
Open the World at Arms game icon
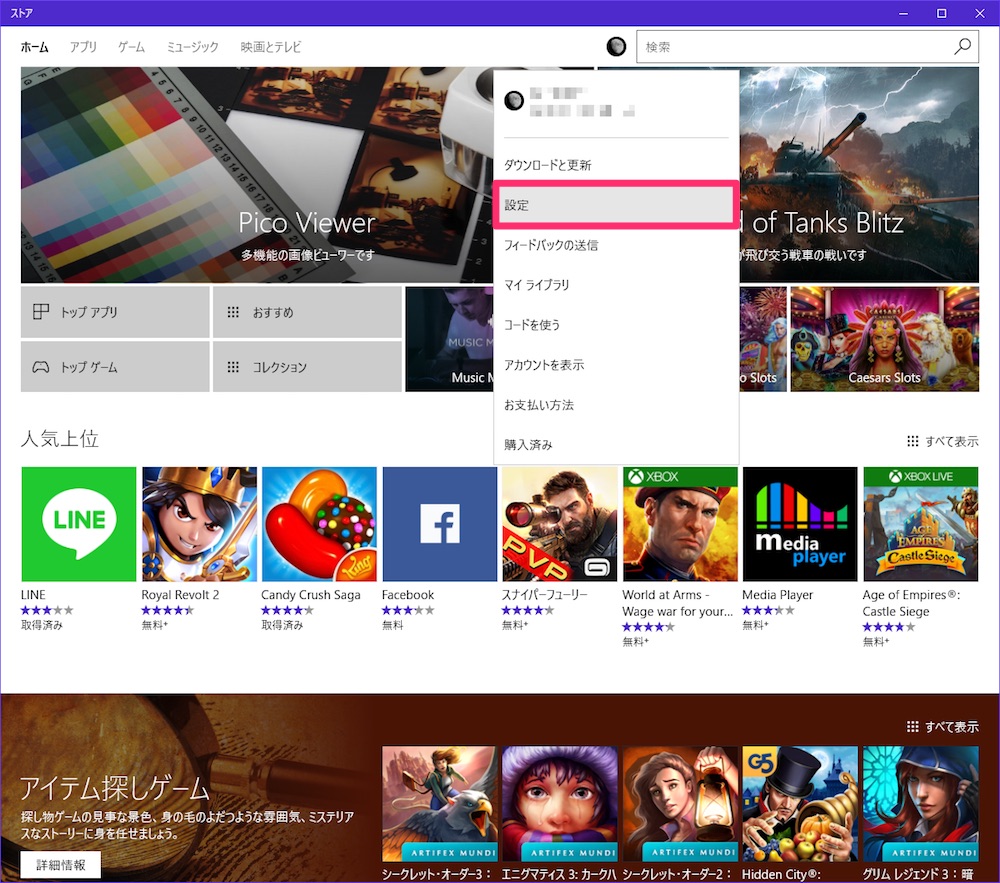pos(680,524)
